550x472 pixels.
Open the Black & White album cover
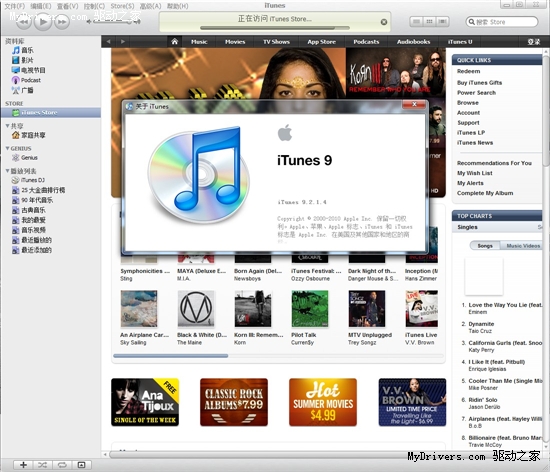click(196, 309)
